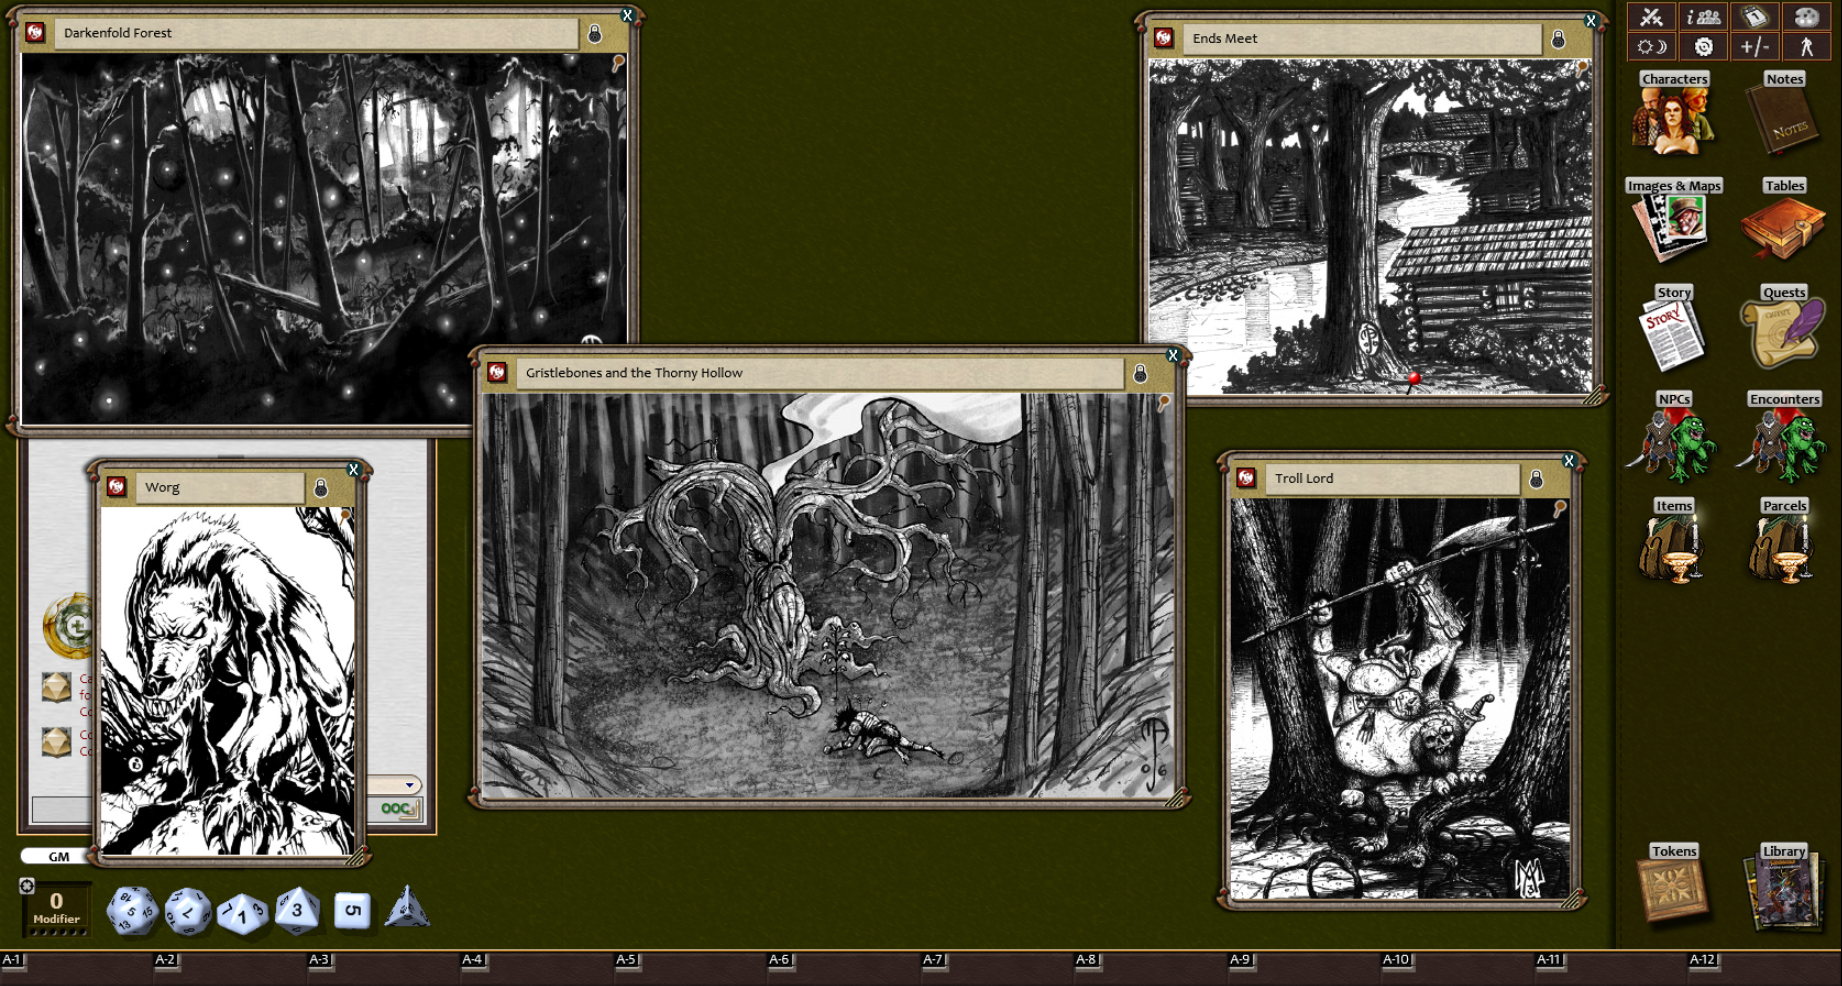Unlock the Troll Lord image window
Screen dimensions: 1842x986
(x=1536, y=478)
